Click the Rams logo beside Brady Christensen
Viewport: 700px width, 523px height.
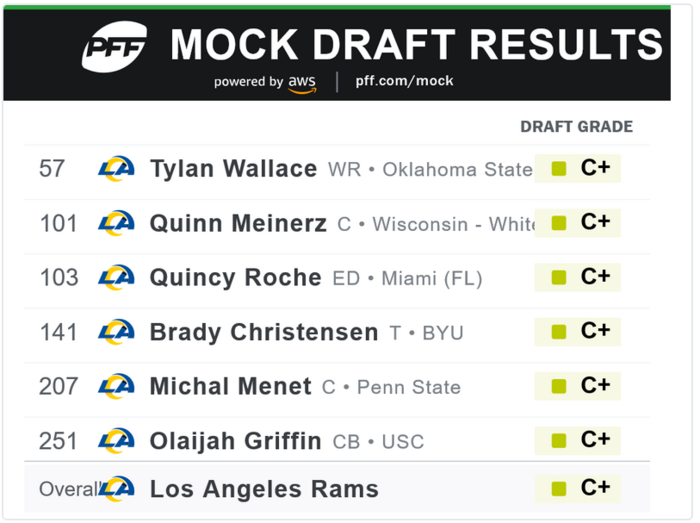(116, 331)
